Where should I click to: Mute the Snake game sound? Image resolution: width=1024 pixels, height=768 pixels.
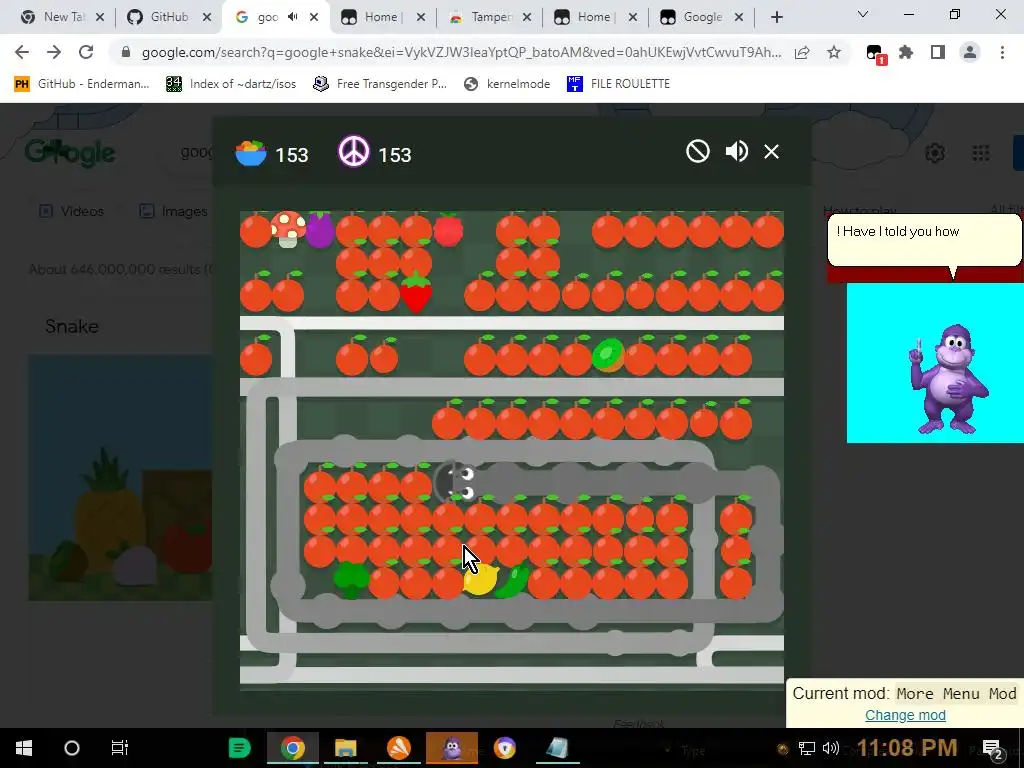point(737,152)
